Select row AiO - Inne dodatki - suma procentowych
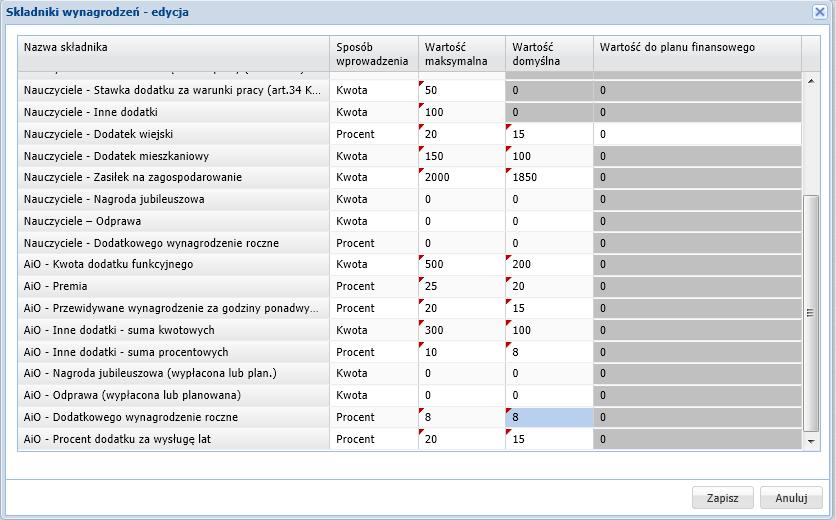 point(409,351)
